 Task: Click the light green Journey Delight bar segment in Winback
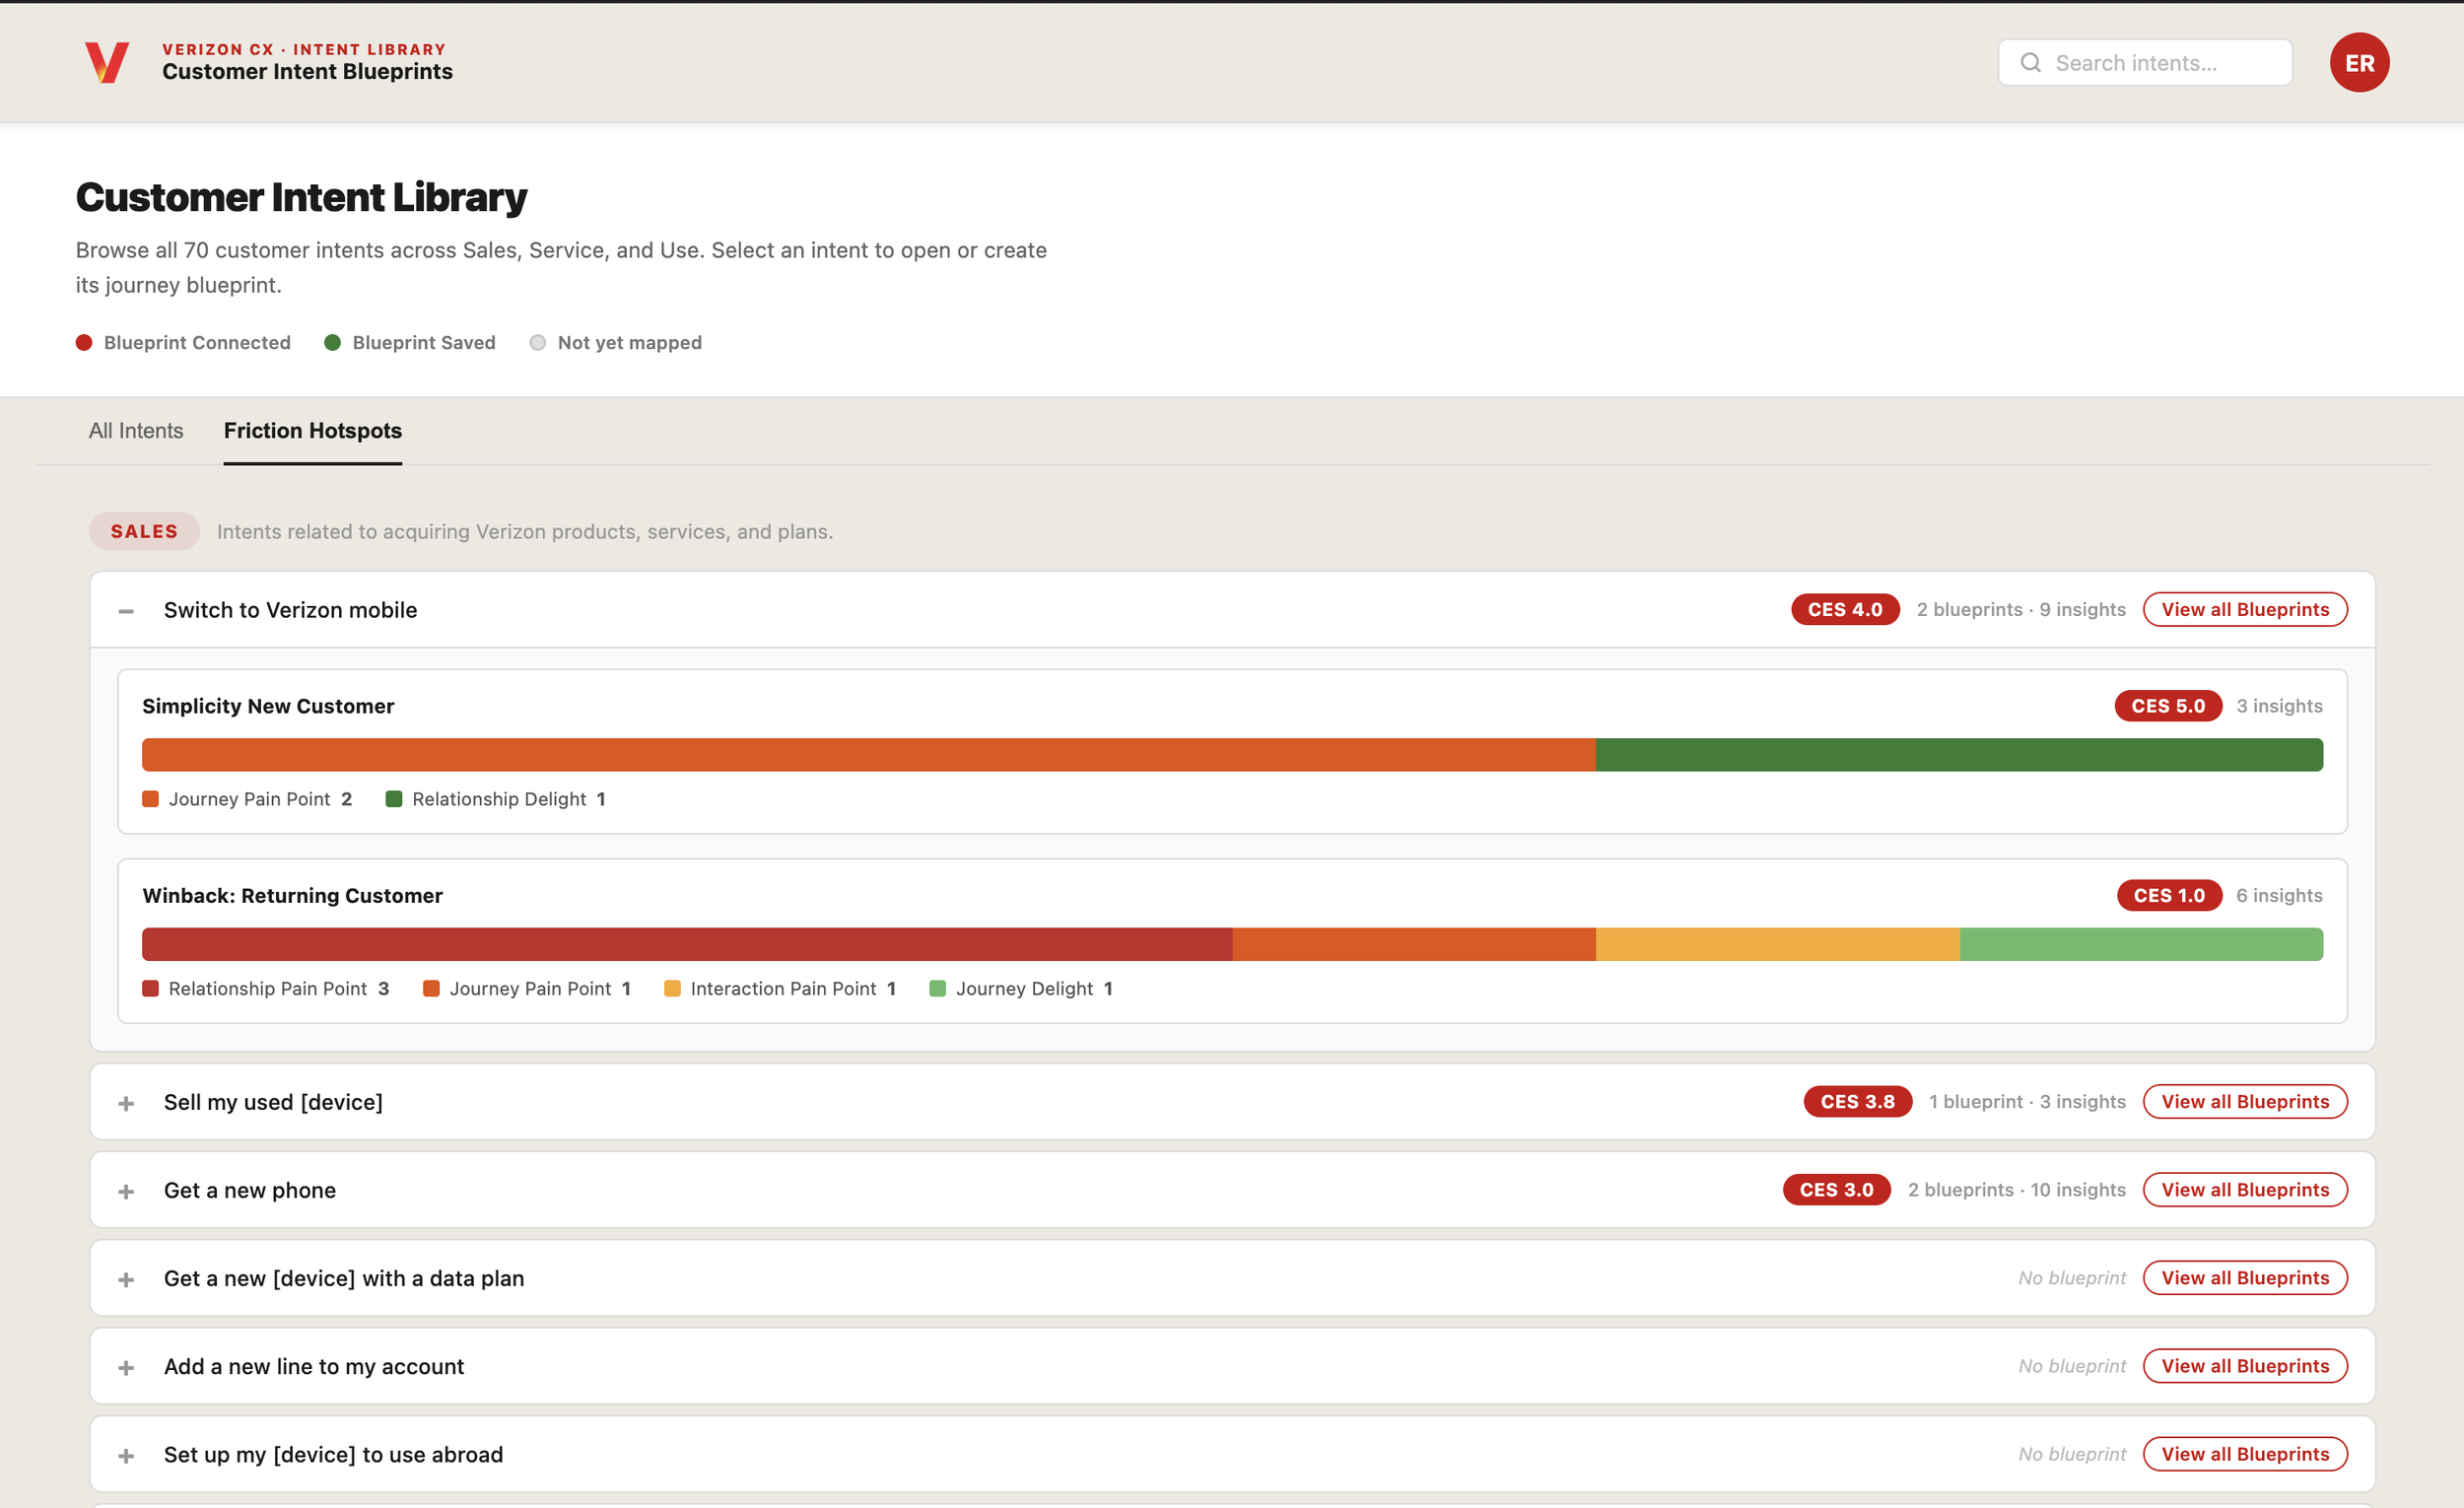(2141, 945)
